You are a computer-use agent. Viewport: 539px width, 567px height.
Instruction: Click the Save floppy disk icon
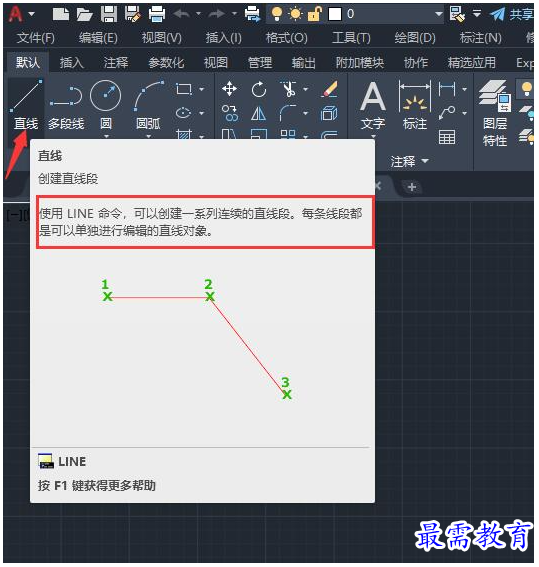(109, 14)
